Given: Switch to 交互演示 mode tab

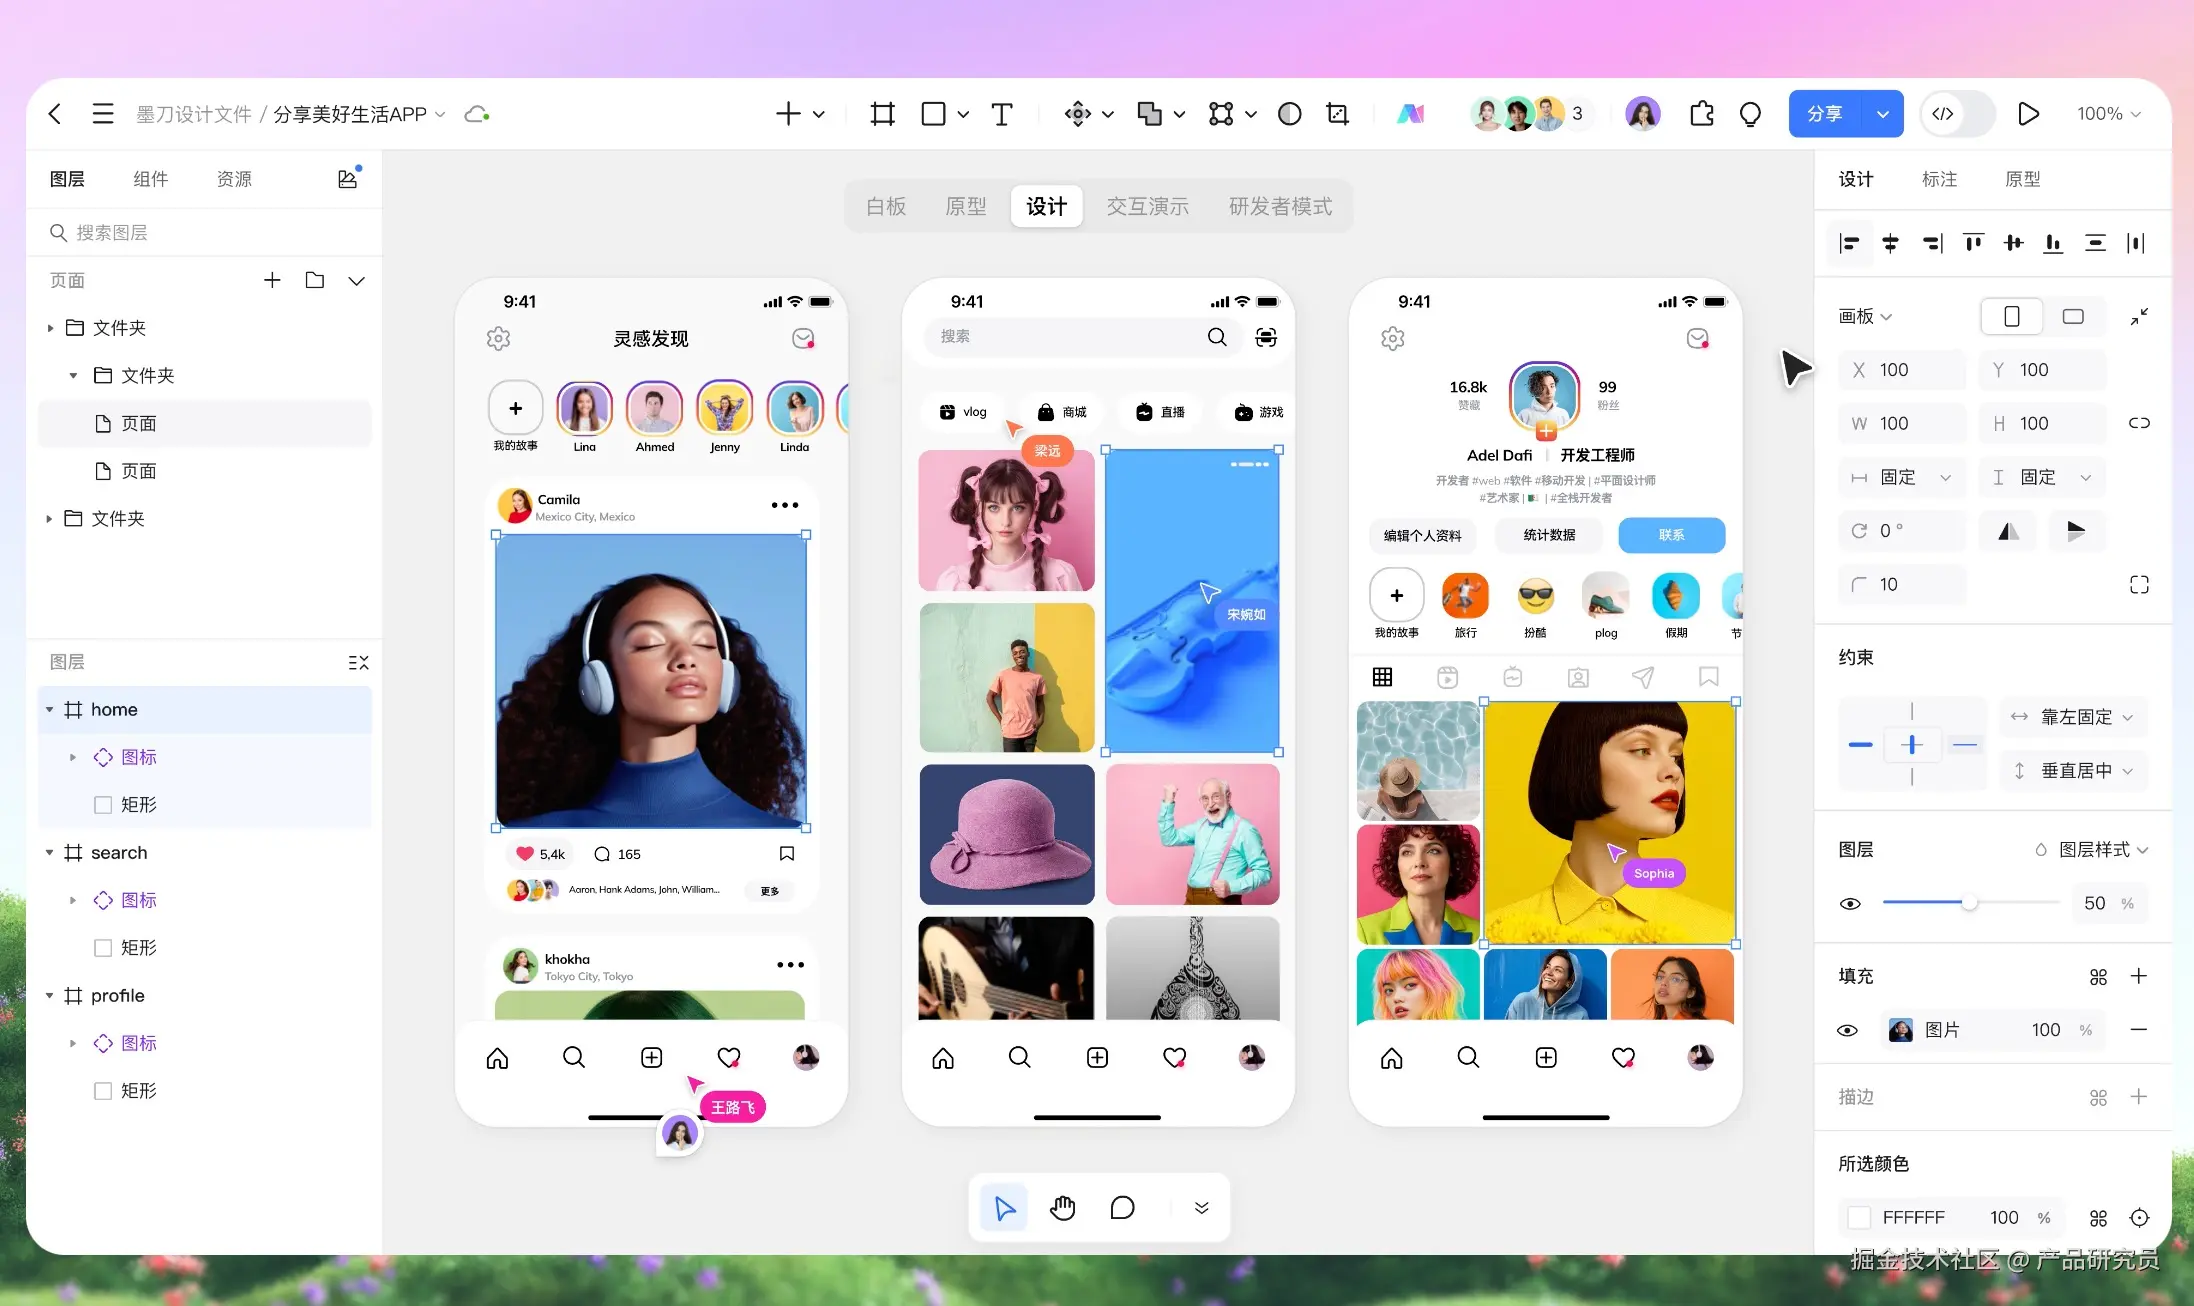Looking at the screenshot, I should 1147,206.
